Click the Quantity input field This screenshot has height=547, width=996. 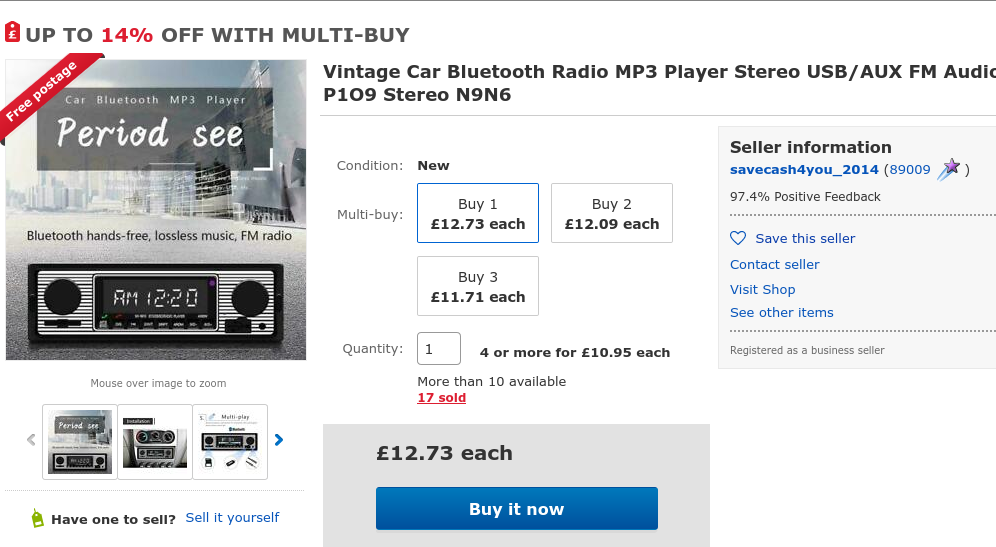click(439, 349)
